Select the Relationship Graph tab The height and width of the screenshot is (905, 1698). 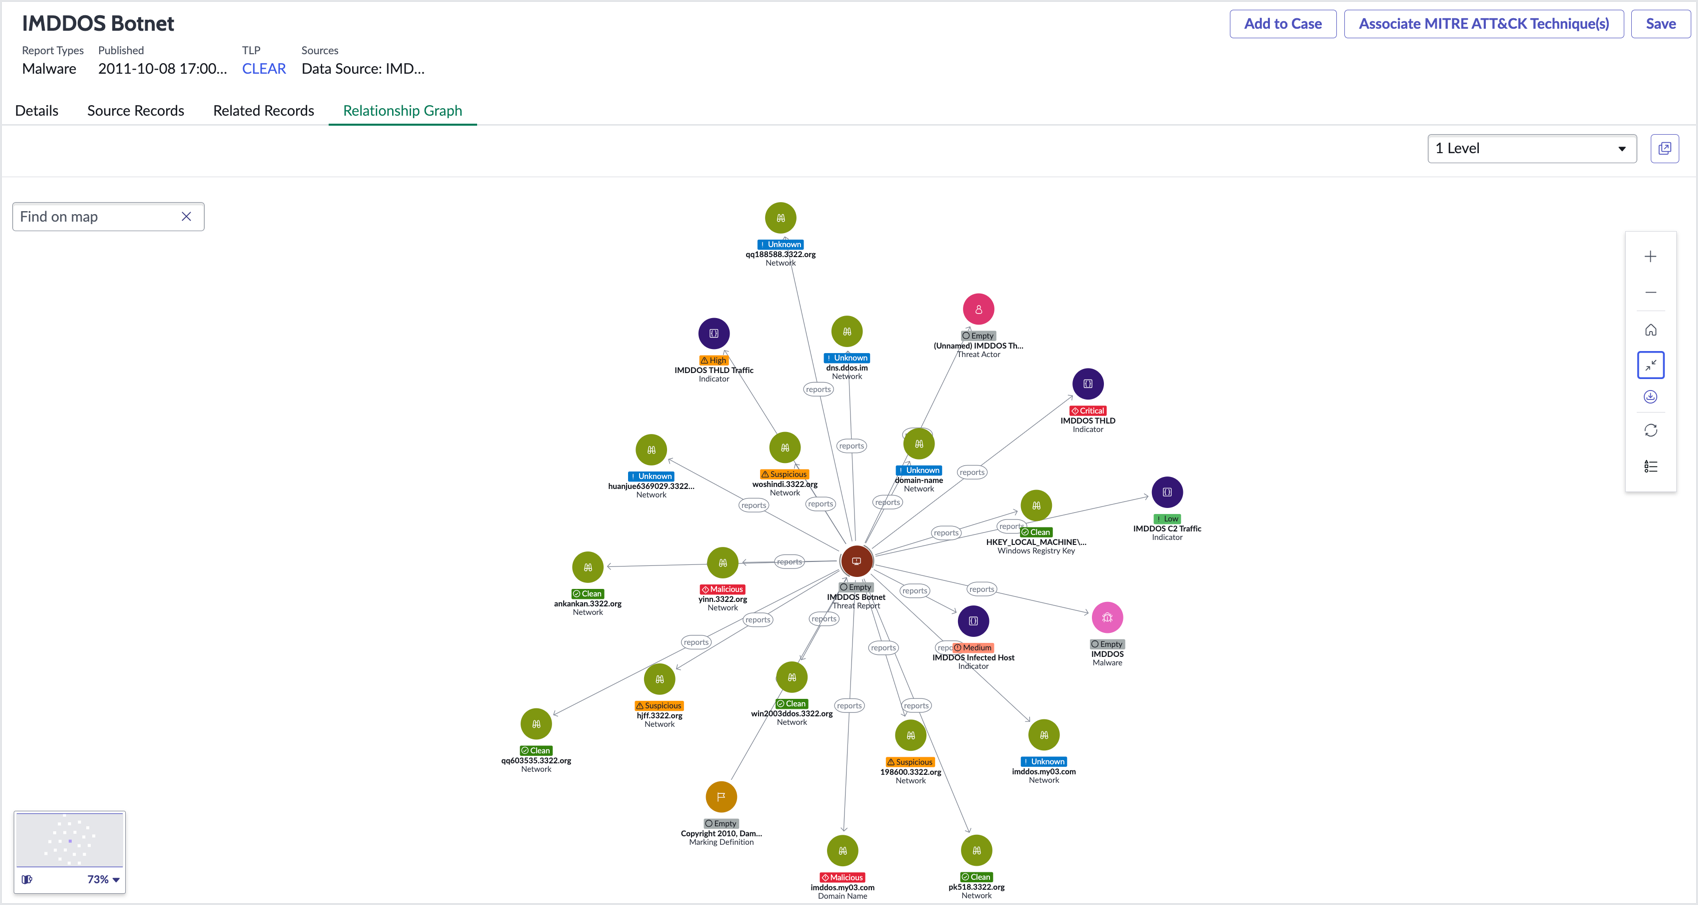point(403,111)
